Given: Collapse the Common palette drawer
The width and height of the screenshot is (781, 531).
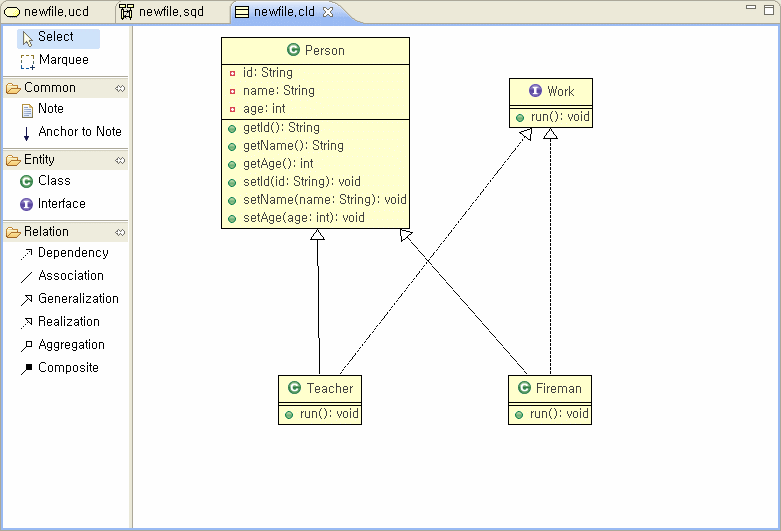Looking at the screenshot, I should (50, 88).
